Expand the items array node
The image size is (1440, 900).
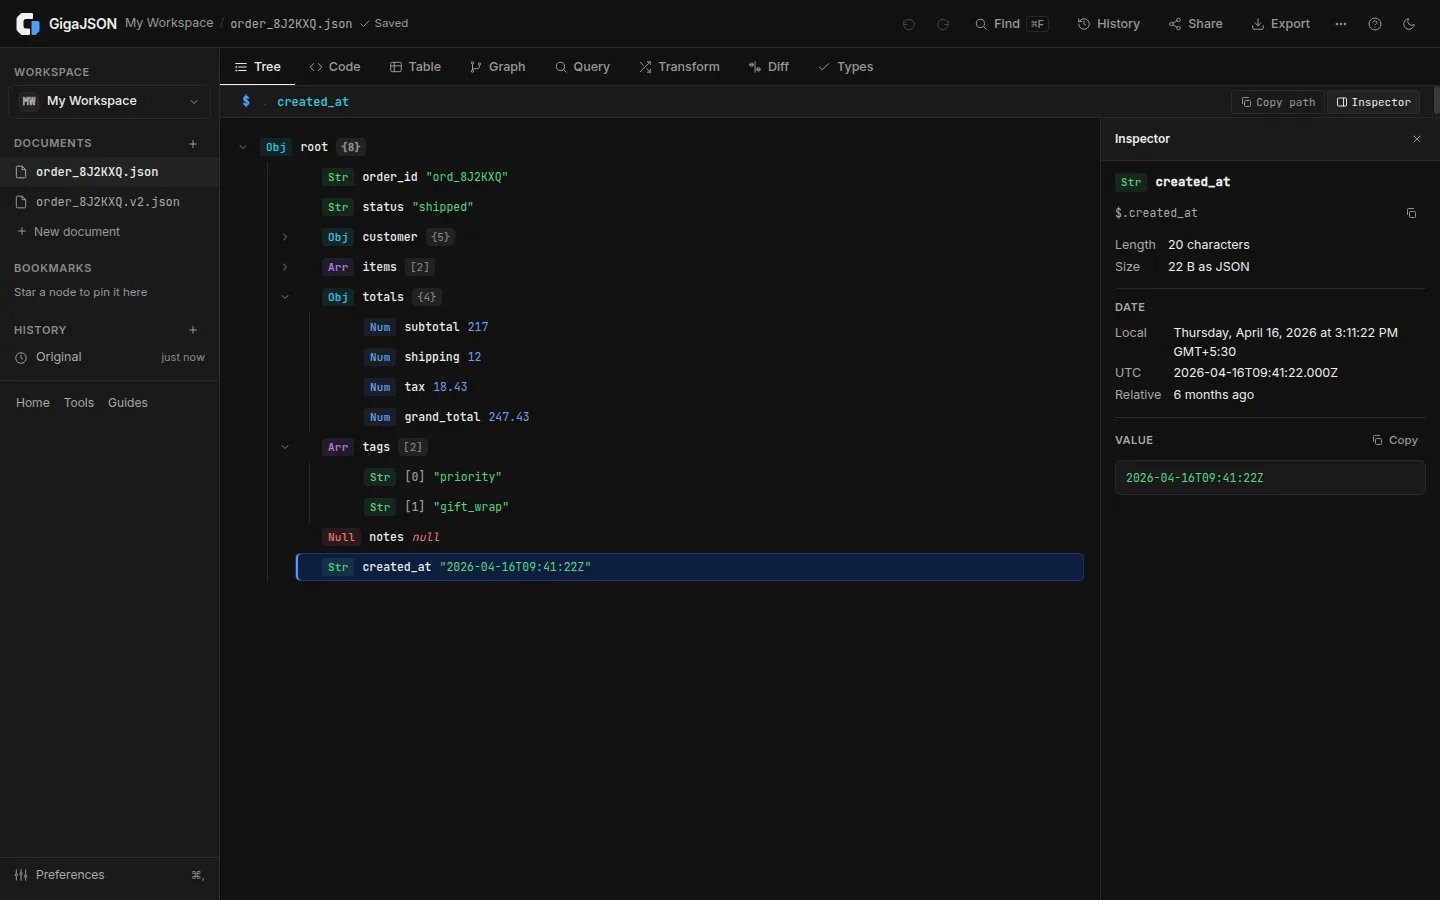point(285,267)
